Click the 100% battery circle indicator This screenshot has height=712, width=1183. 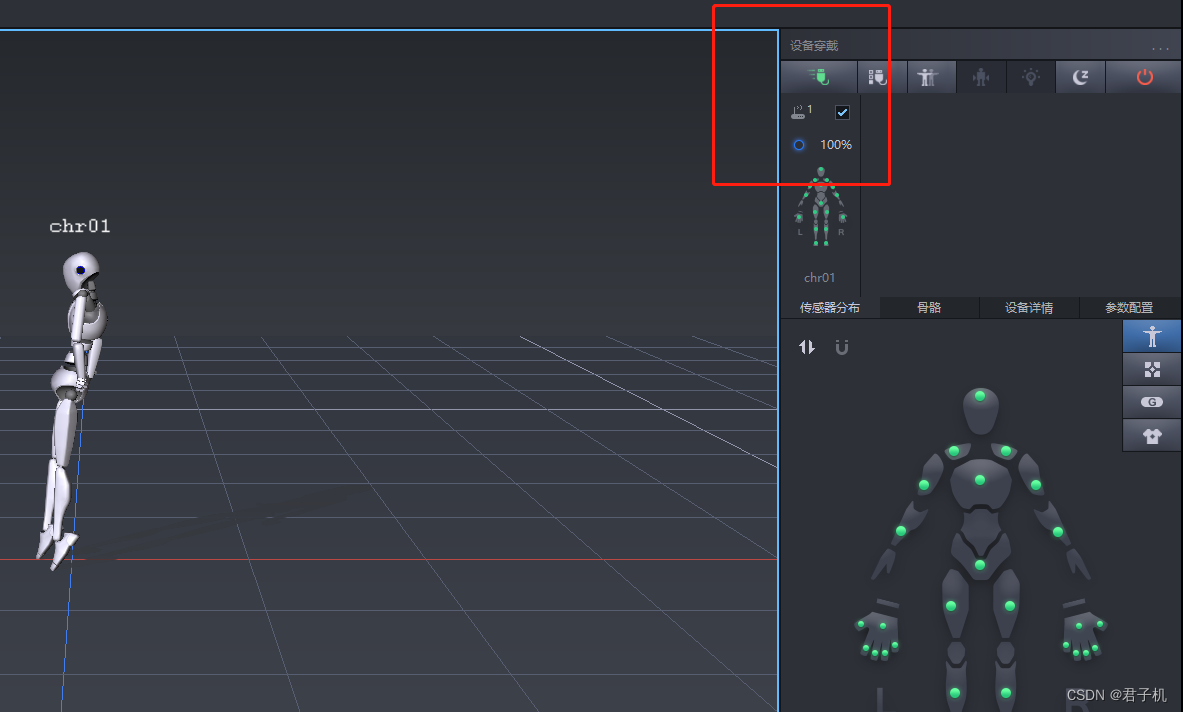[x=797, y=145]
